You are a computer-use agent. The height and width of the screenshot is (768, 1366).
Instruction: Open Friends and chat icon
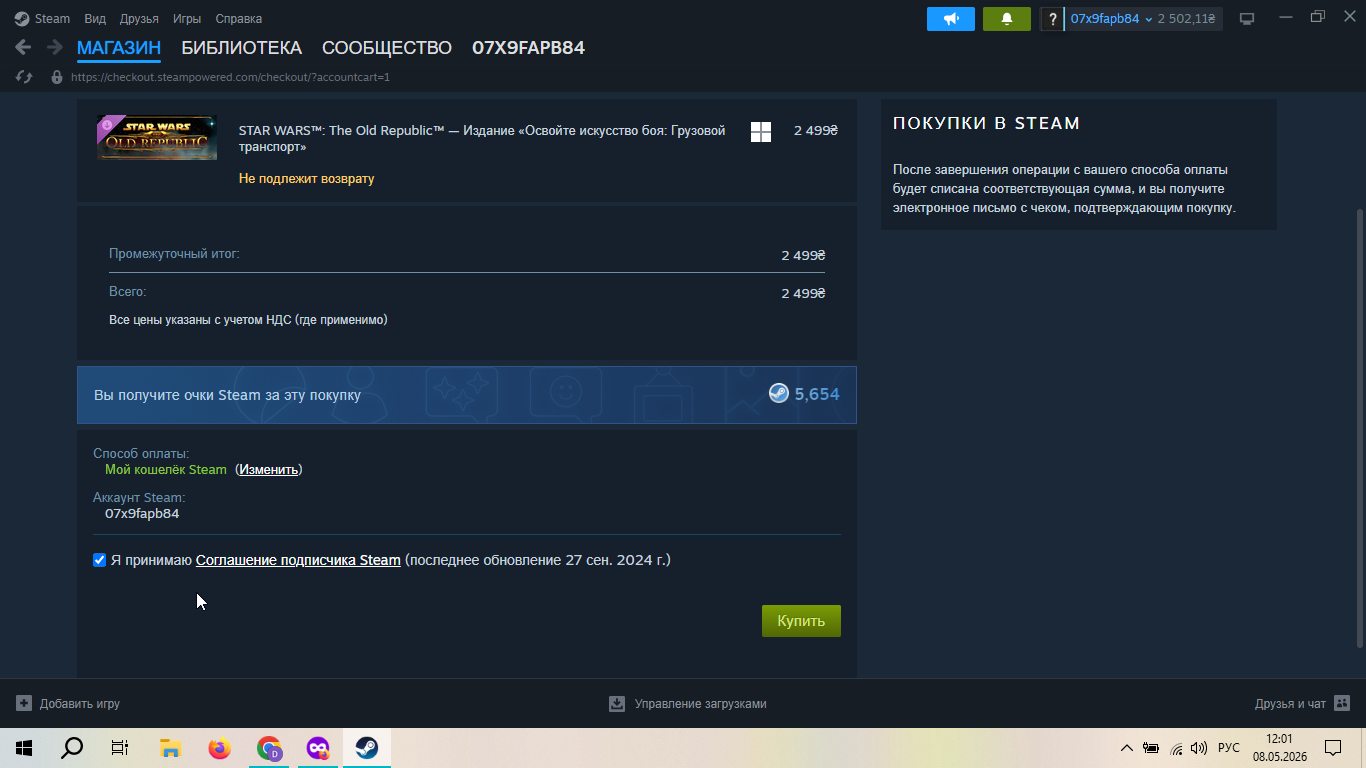pos(1342,704)
